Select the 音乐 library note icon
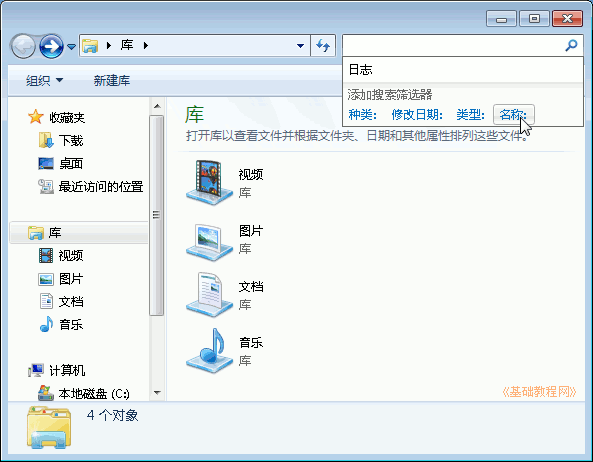Image resolution: width=593 pixels, height=462 pixels. click(x=209, y=350)
